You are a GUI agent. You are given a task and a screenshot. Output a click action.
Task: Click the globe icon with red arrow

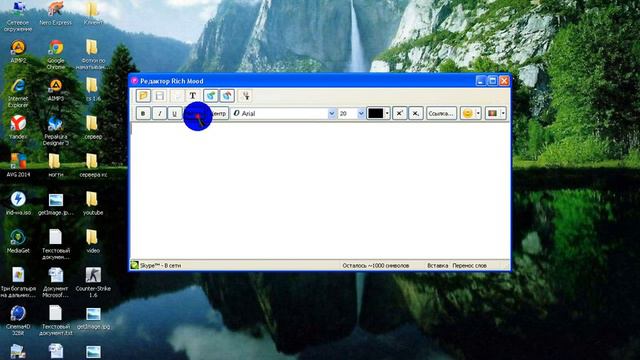coord(227,96)
